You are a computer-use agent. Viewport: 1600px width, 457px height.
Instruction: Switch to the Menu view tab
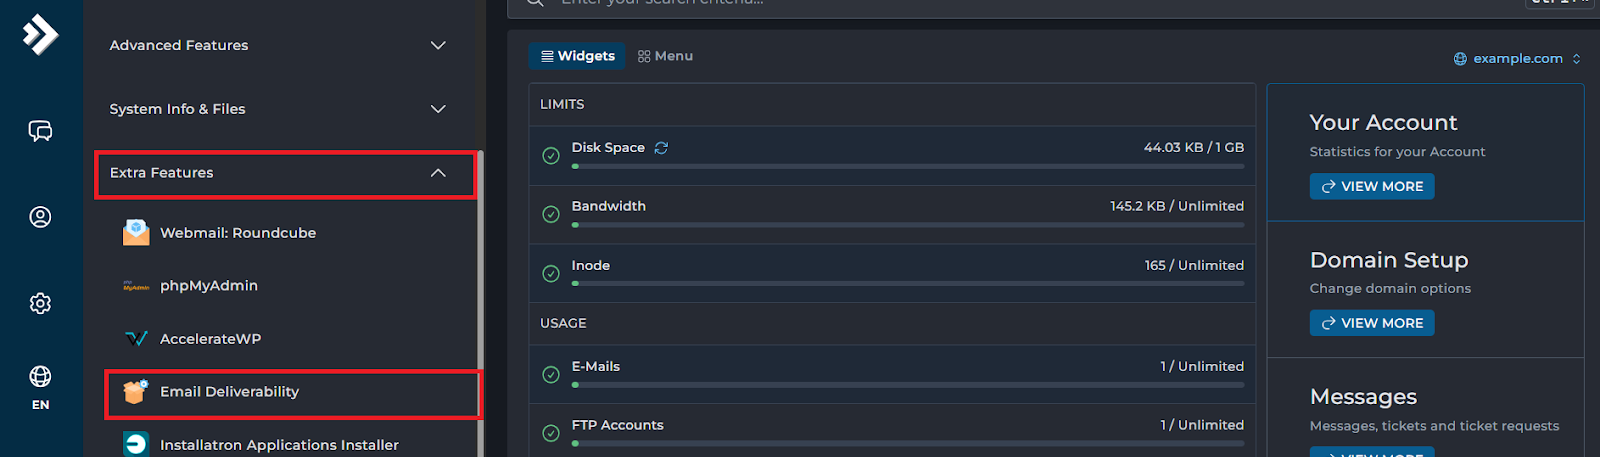[665, 56]
